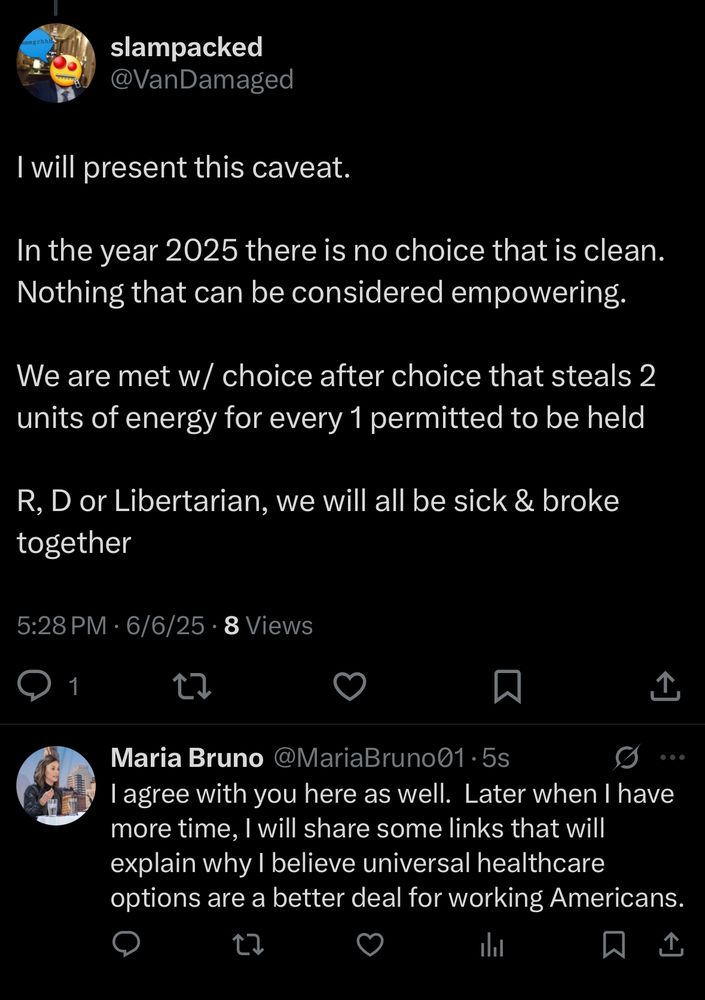Like Maria Bruno's reply

[x=371, y=943]
